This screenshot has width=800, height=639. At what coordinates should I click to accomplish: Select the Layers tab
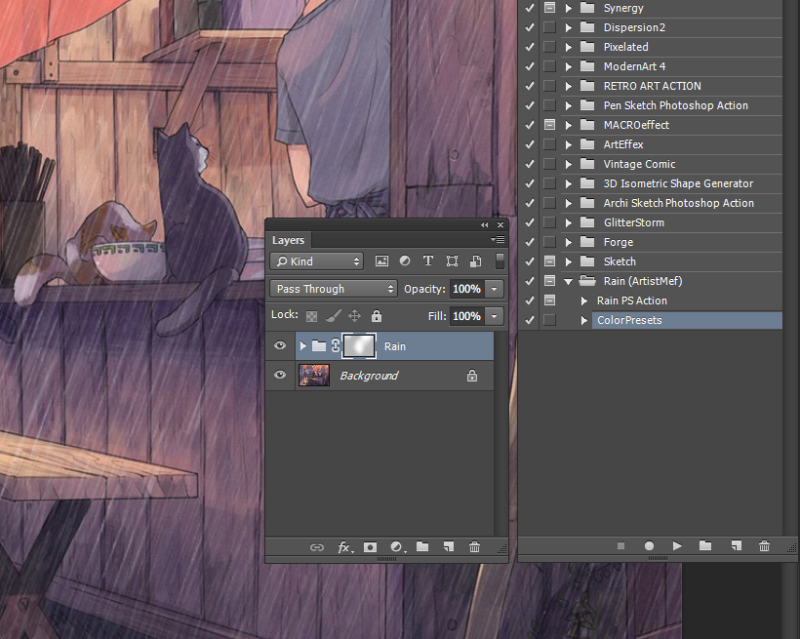click(288, 240)
